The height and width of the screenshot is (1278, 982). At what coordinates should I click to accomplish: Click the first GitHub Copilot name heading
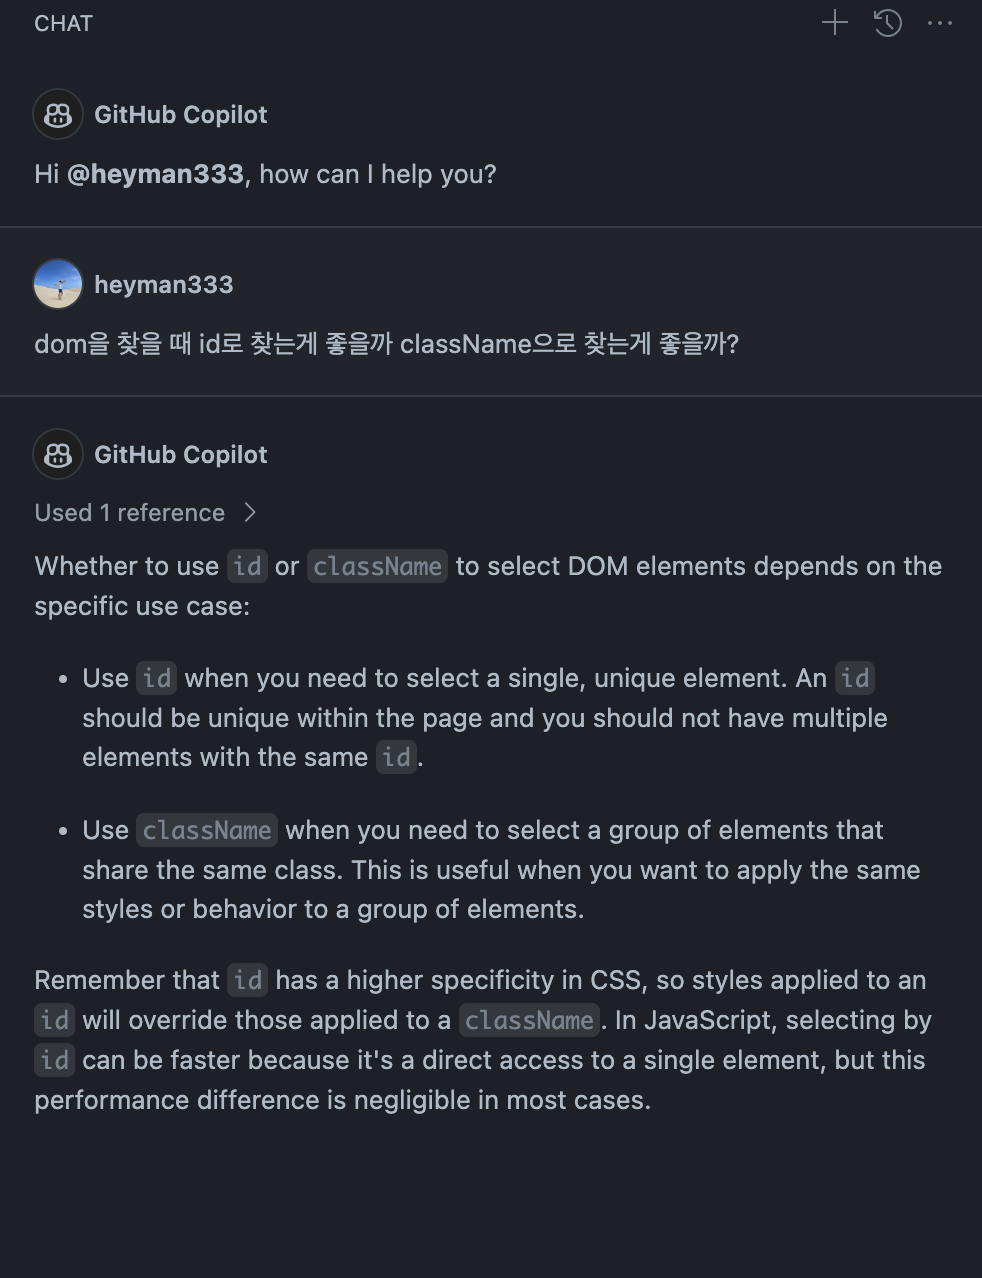[x=181, y=115]
